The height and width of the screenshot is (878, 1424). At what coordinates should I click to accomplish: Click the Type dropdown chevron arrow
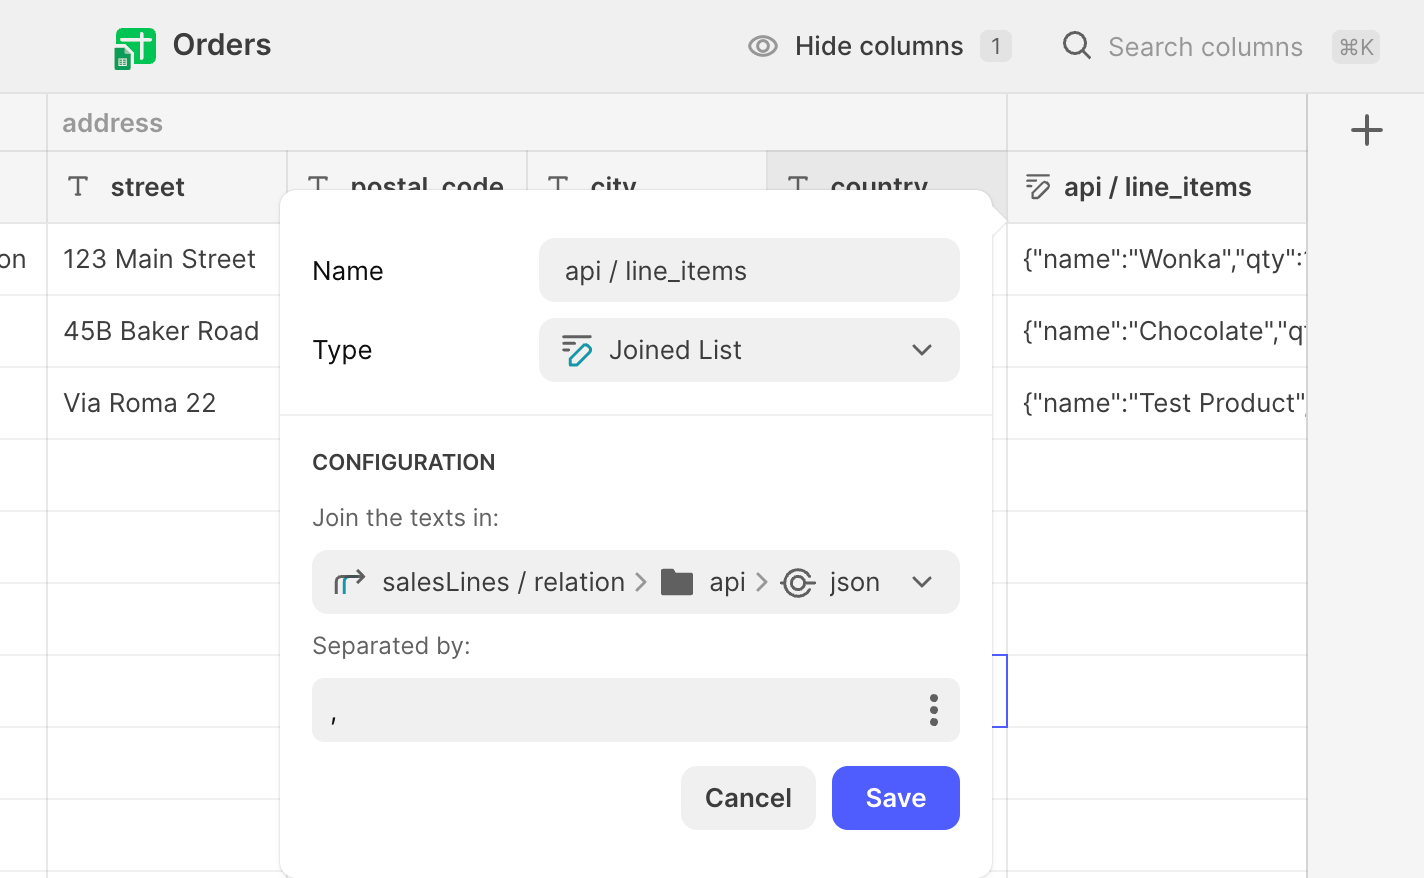click(x=922, y=350)
